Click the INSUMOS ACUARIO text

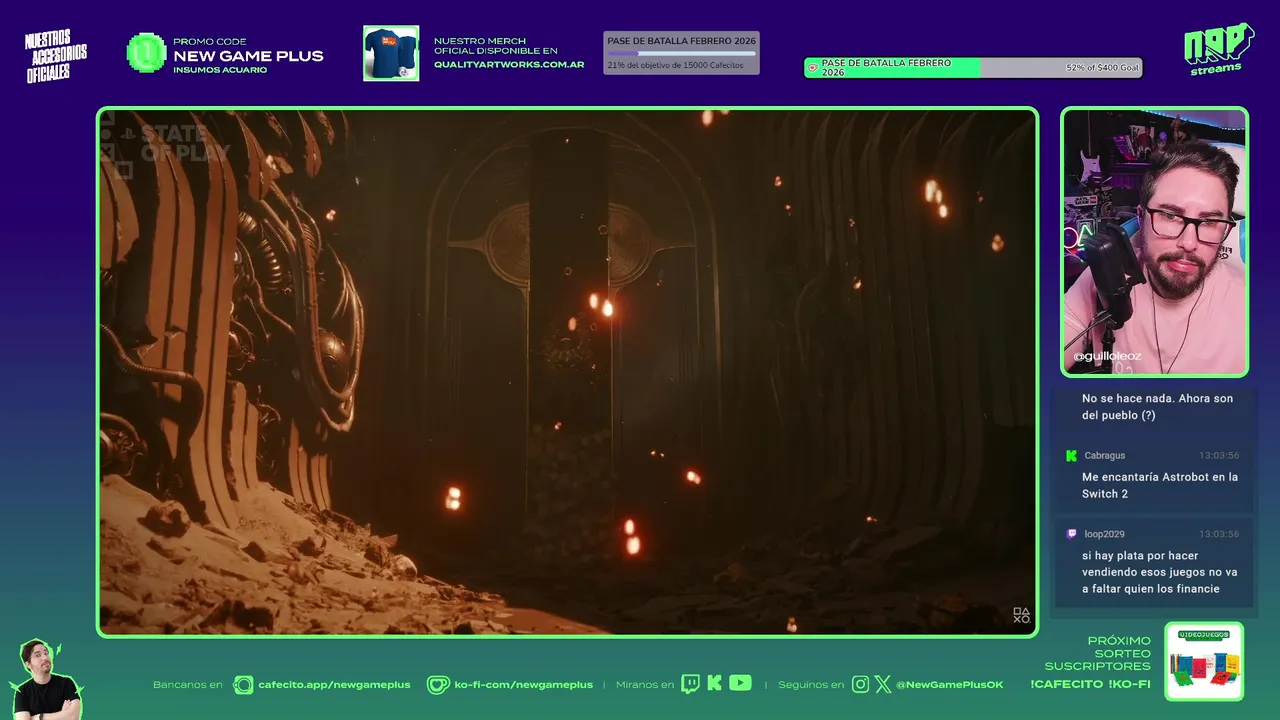click(x=220, y=70)
